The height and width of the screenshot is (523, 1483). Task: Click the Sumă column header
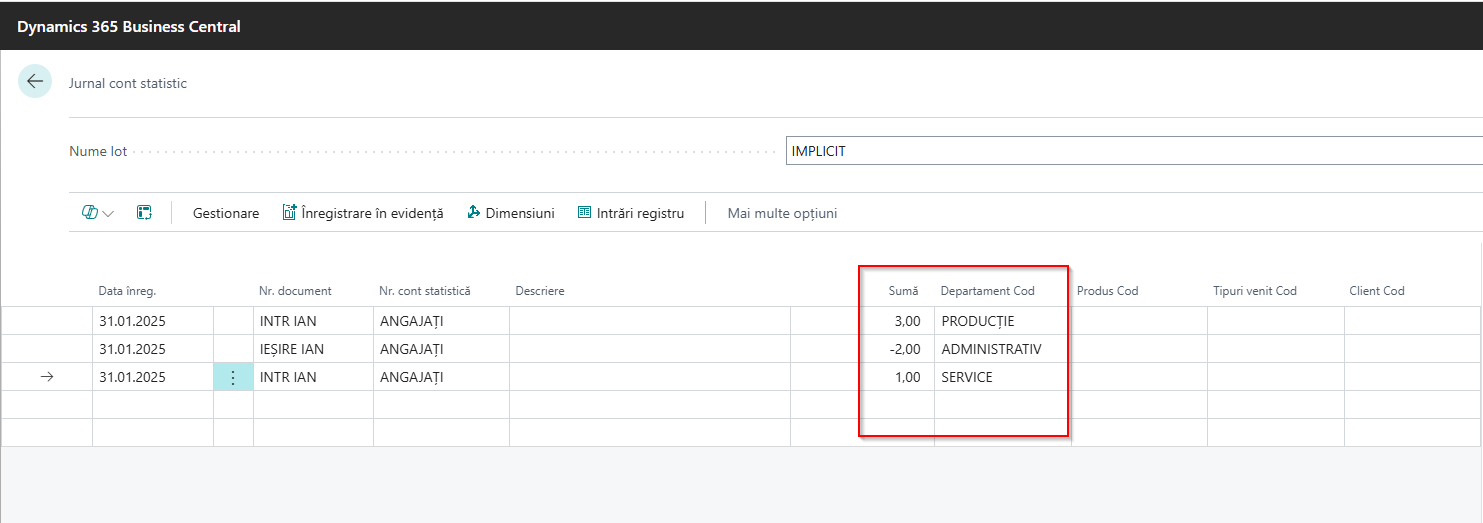pos(904,291)
